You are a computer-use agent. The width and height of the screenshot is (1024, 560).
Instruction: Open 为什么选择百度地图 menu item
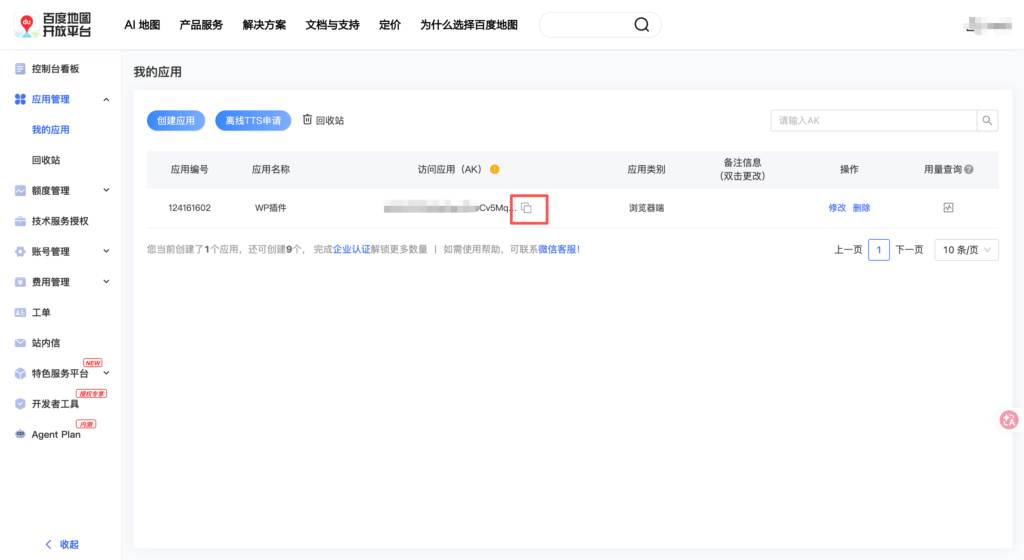click(469, 25)
